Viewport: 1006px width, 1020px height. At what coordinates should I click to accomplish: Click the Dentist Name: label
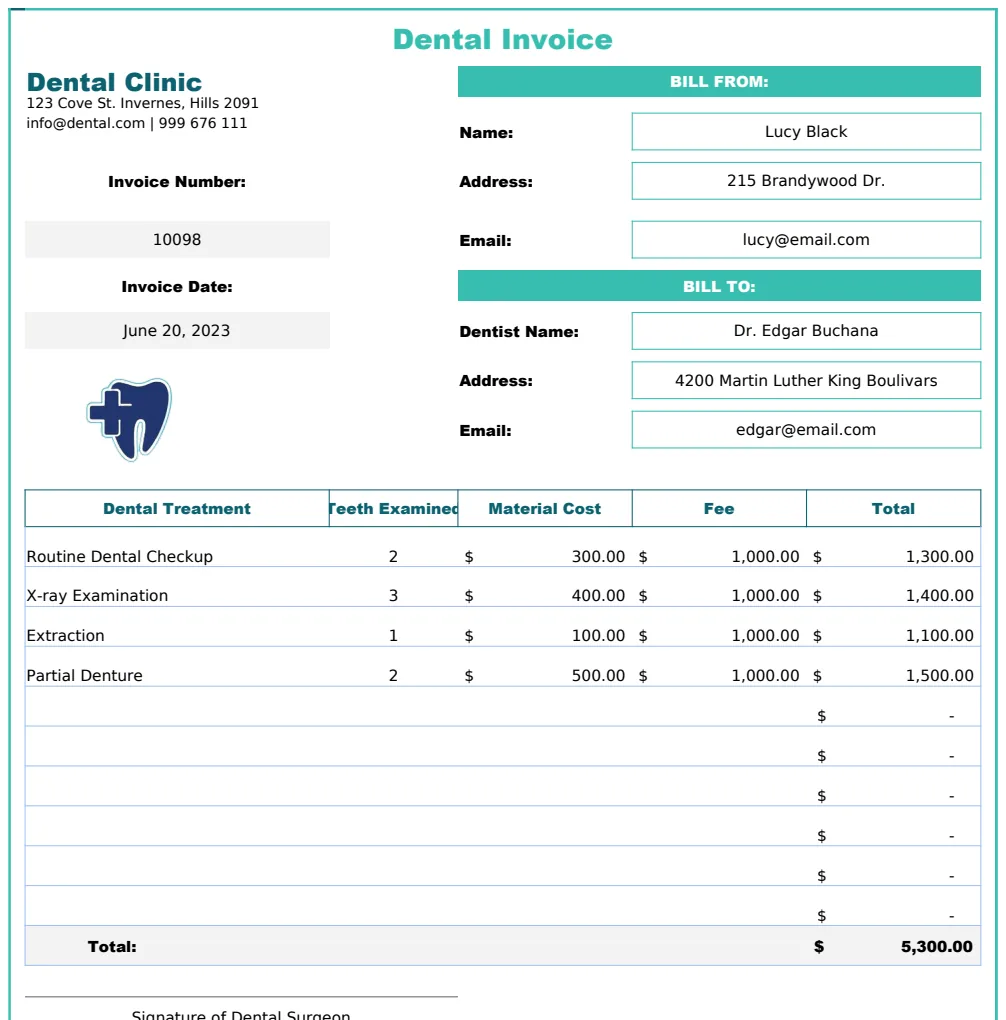click(519, 332)
